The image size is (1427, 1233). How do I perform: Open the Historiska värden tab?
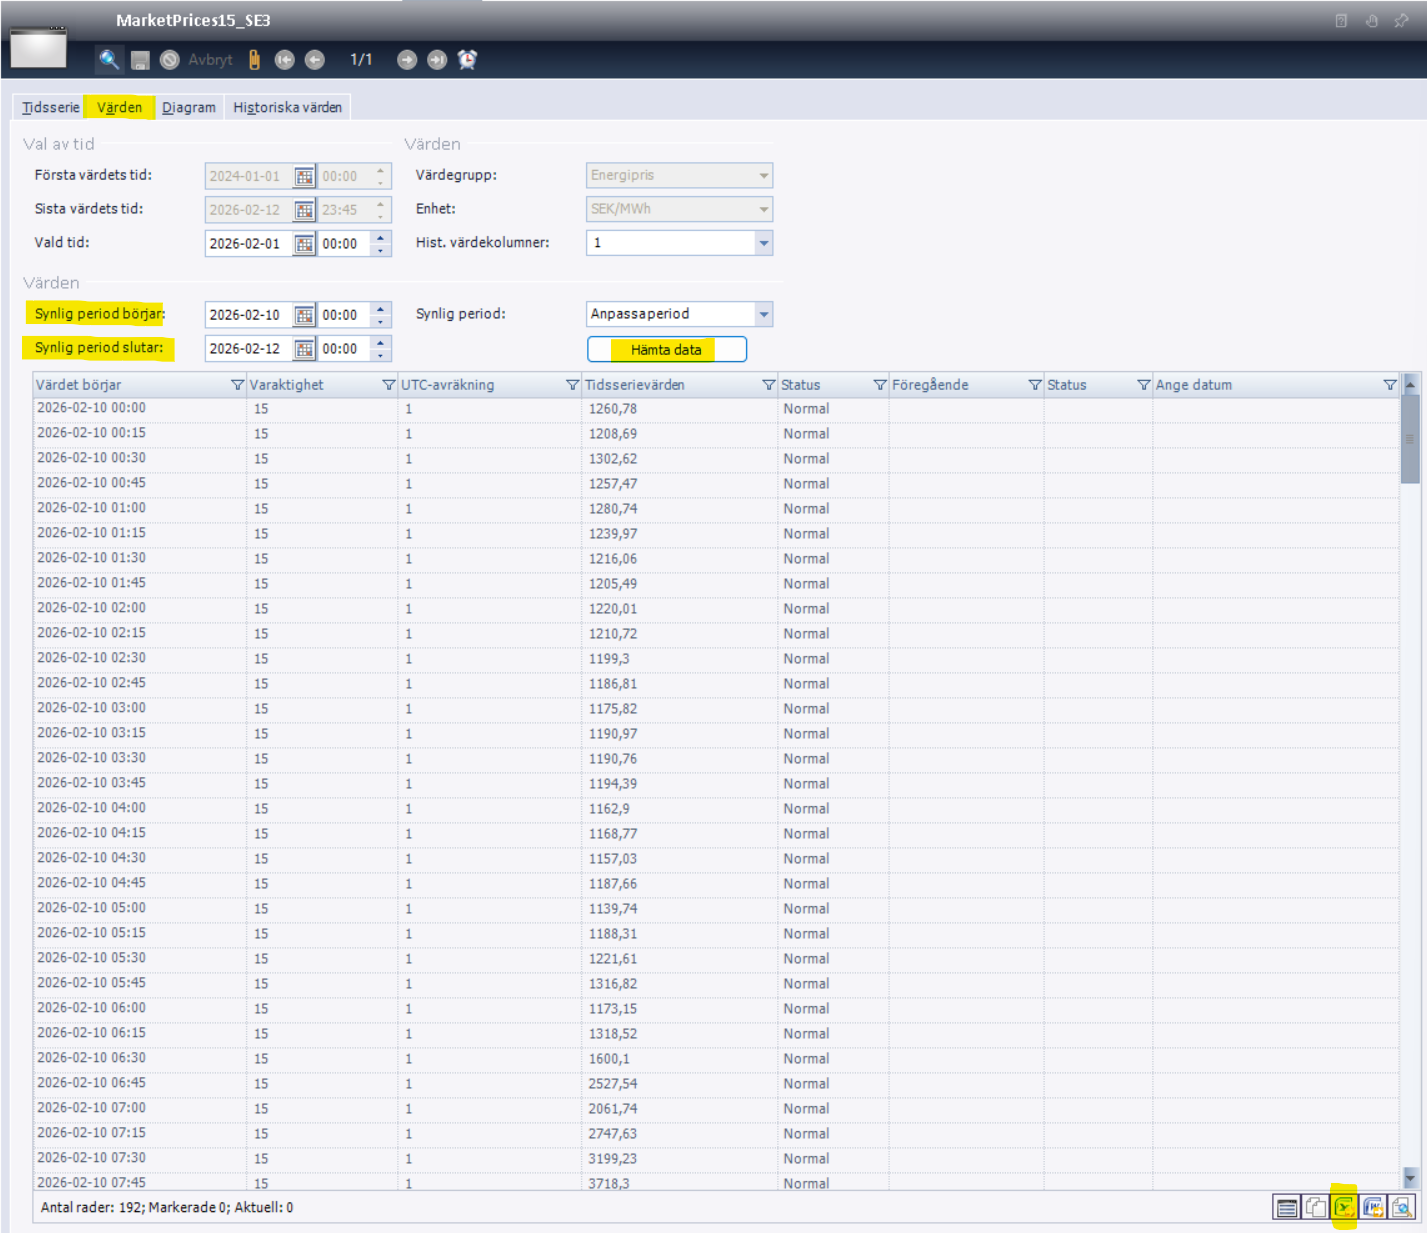(x=287, y=107)
